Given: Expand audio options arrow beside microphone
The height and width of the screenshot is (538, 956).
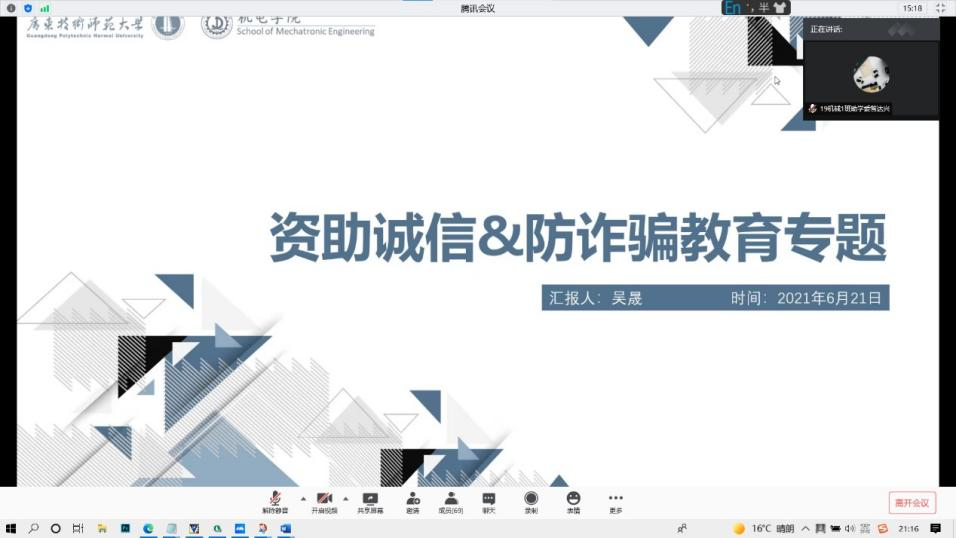Looking at the screenshot, I should [x=303, y=498].
